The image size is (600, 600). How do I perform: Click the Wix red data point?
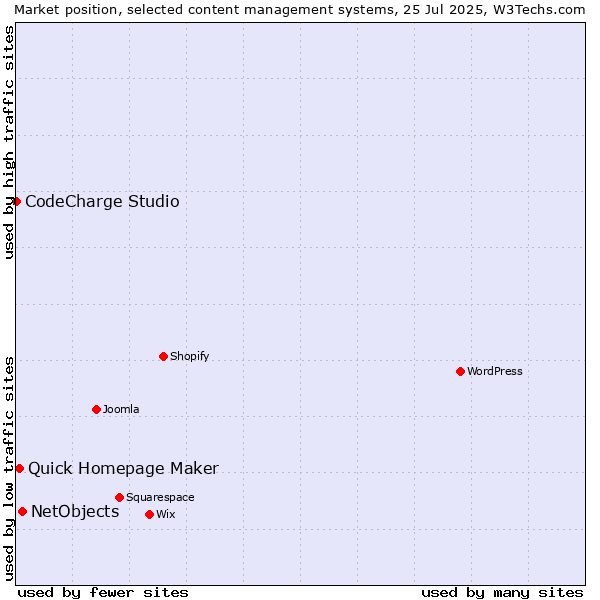150,514
